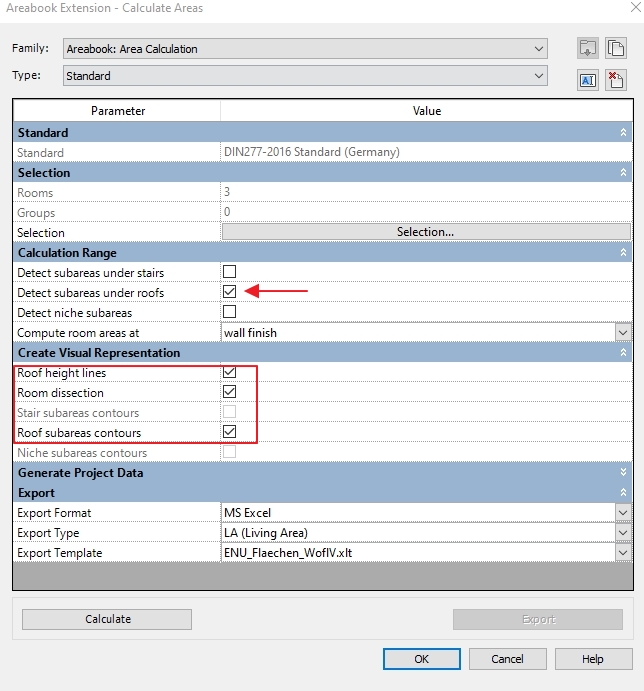Viewport: 644px width, 691px height.
Task: Click the greyed-out Export button
Action: point(538,619)
